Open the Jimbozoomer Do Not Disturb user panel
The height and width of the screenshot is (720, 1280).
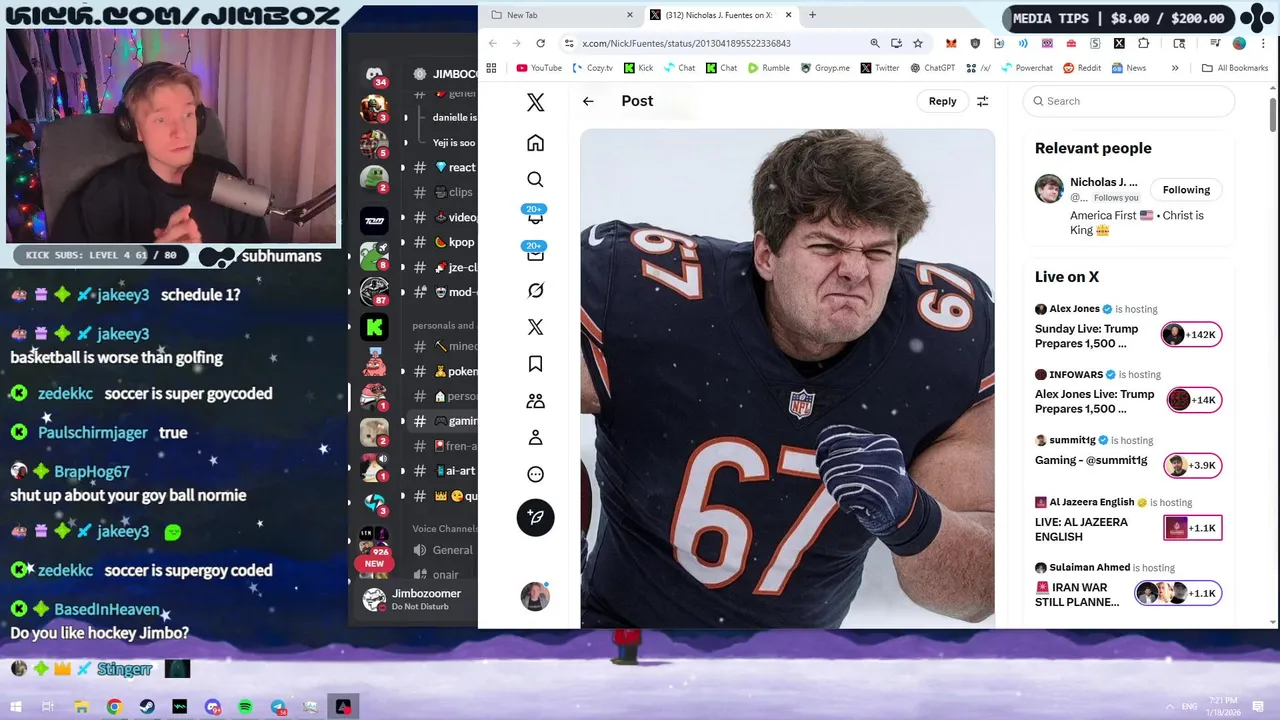point(418,599)
